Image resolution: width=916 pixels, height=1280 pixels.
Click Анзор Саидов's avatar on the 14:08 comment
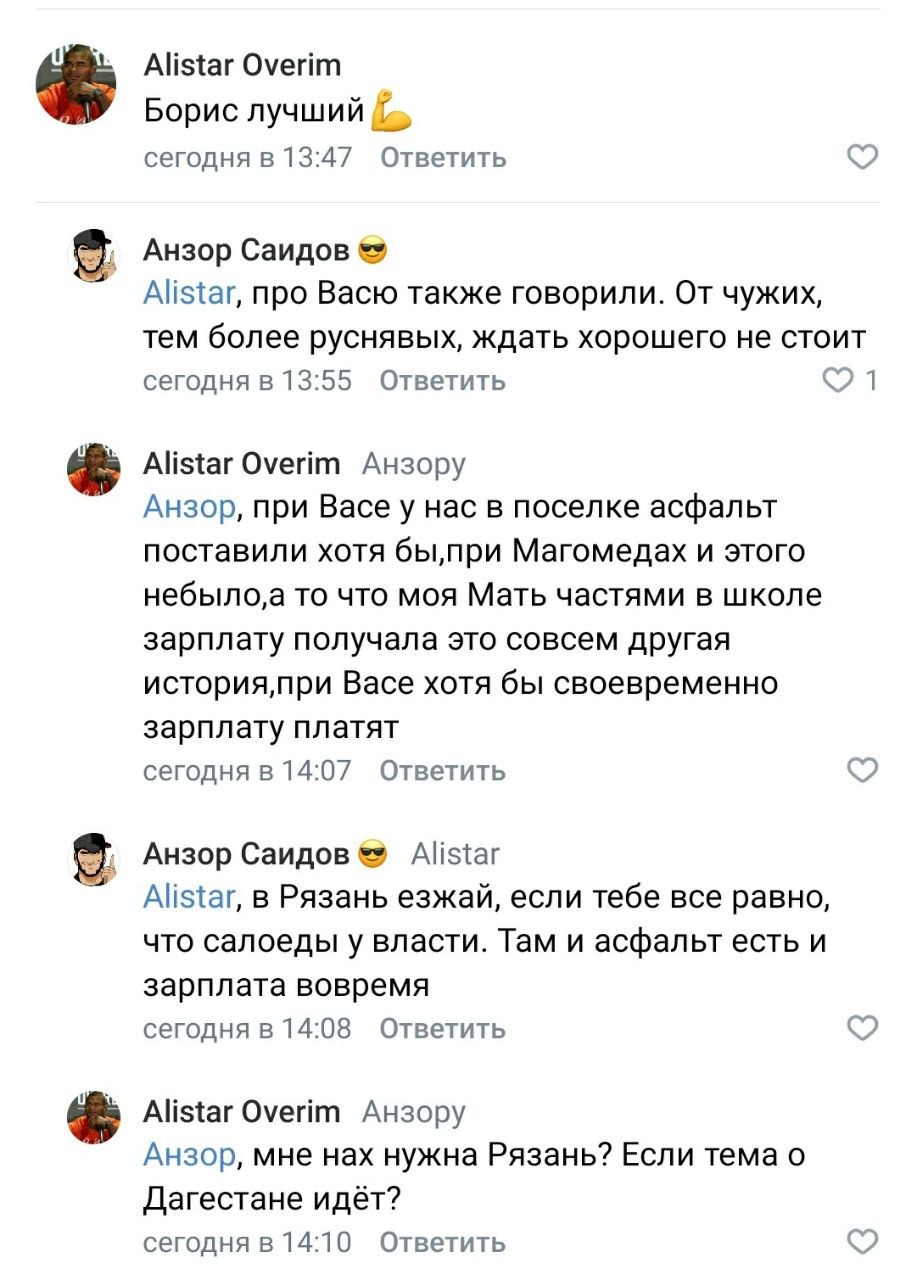pyautogui.click(x=93, y=861)
